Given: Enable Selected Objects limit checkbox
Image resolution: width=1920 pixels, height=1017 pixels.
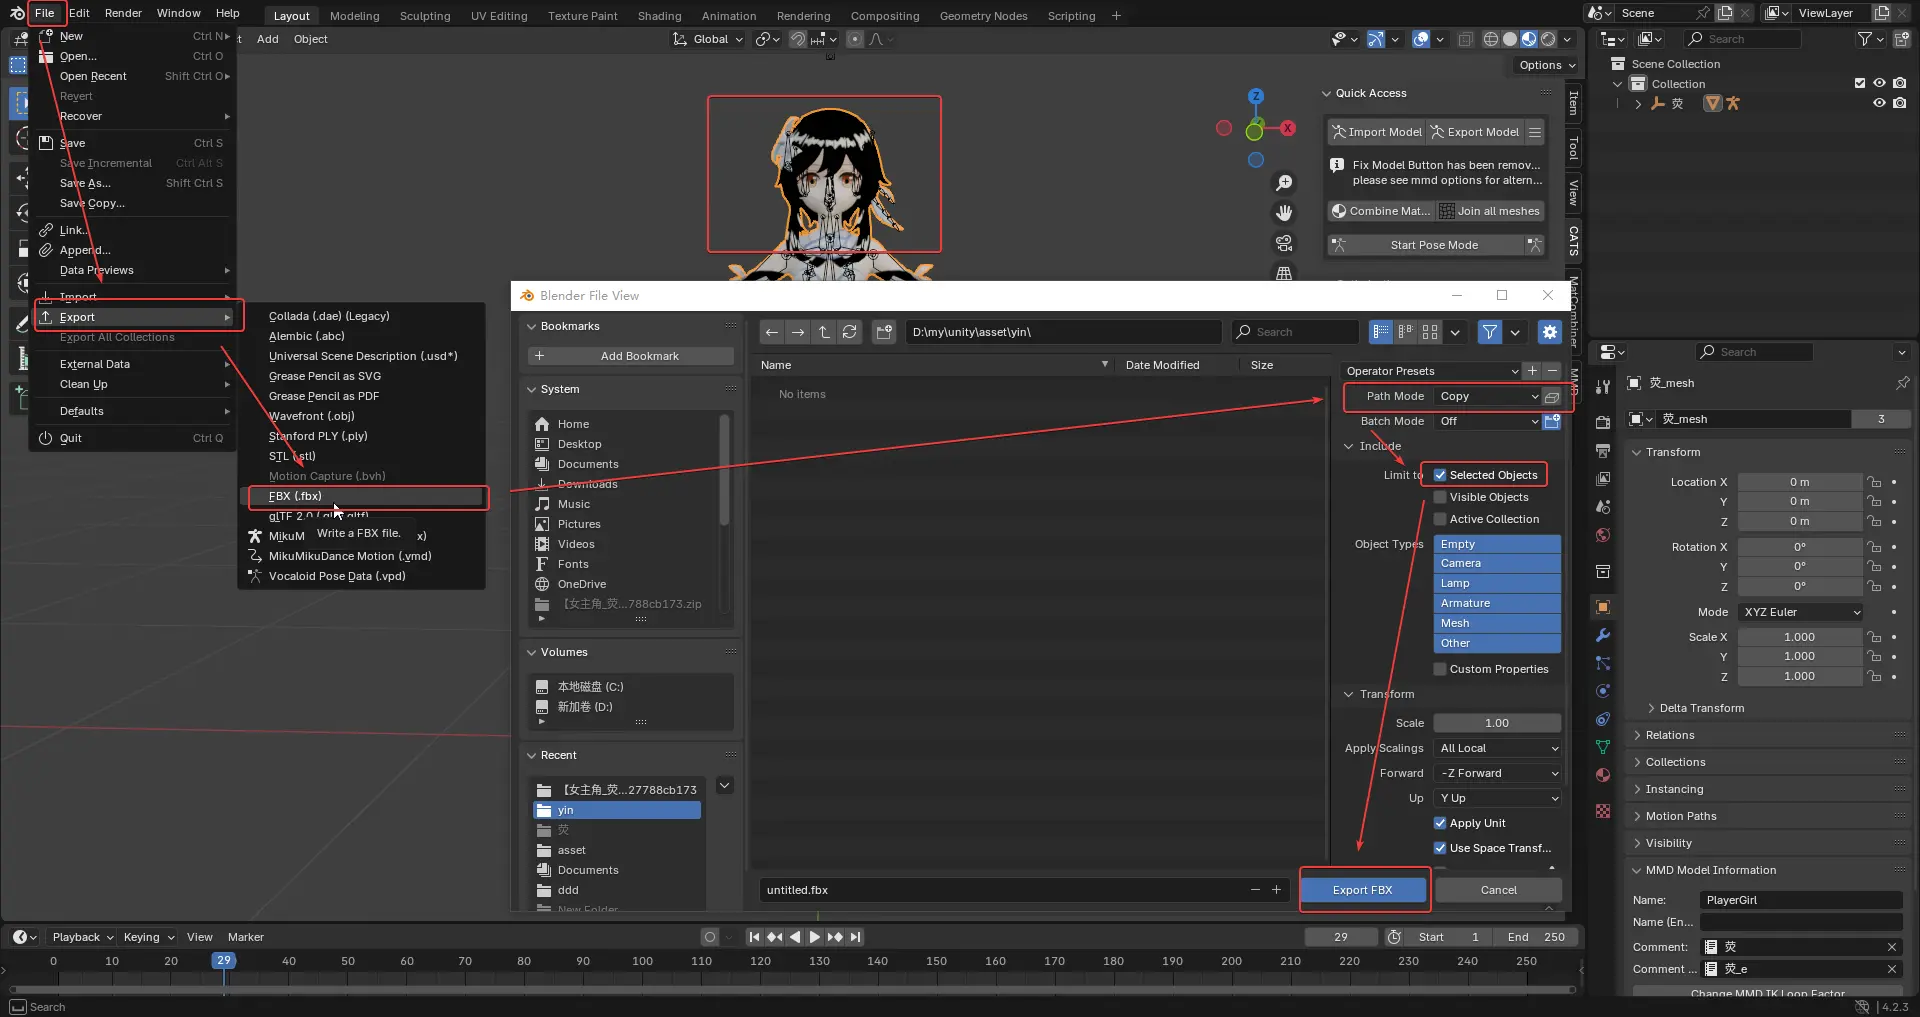Looking at the screenshot, I should point(1440,475).
